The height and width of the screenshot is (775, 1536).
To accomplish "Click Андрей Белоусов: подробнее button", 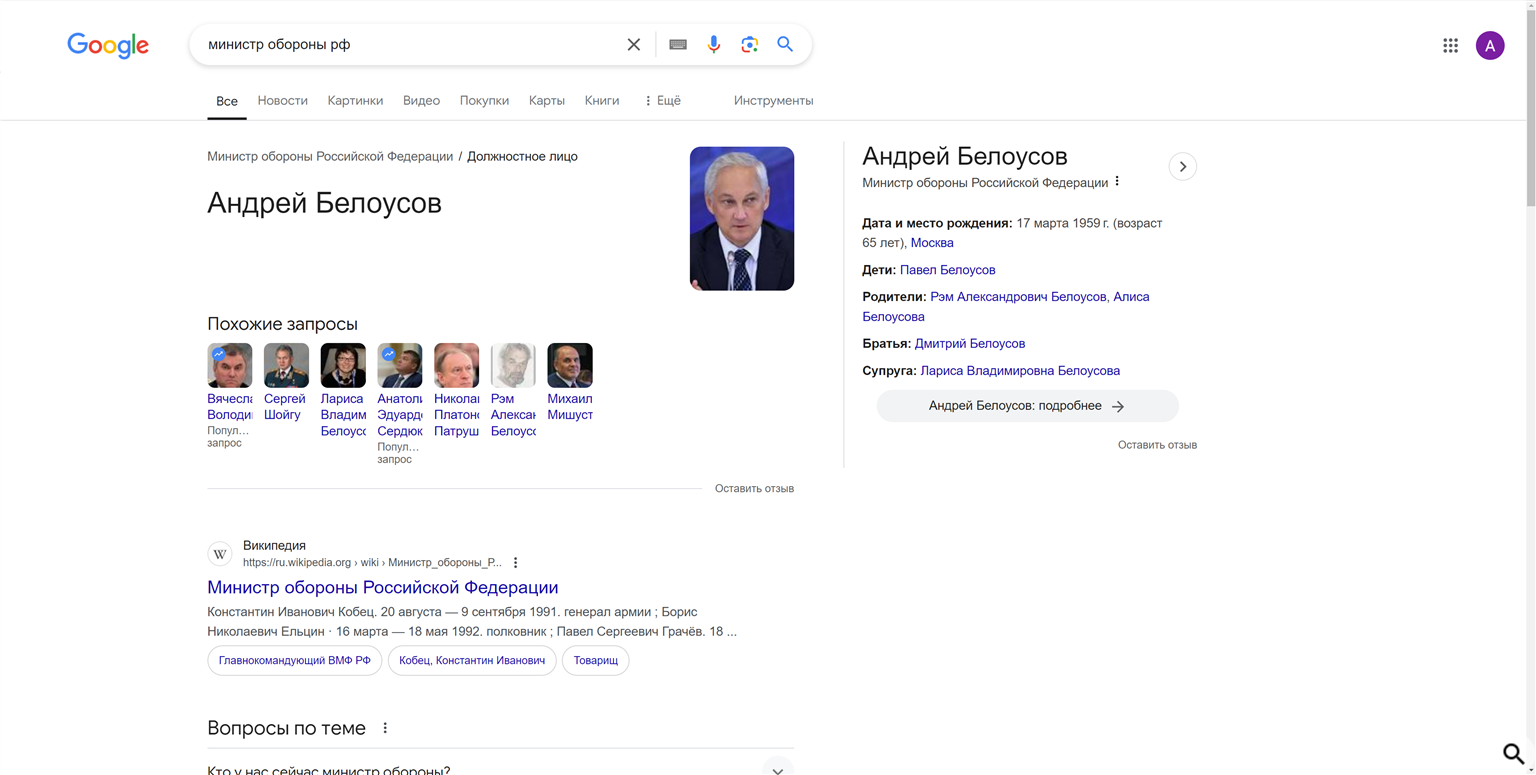I will tap(1027, 406).
